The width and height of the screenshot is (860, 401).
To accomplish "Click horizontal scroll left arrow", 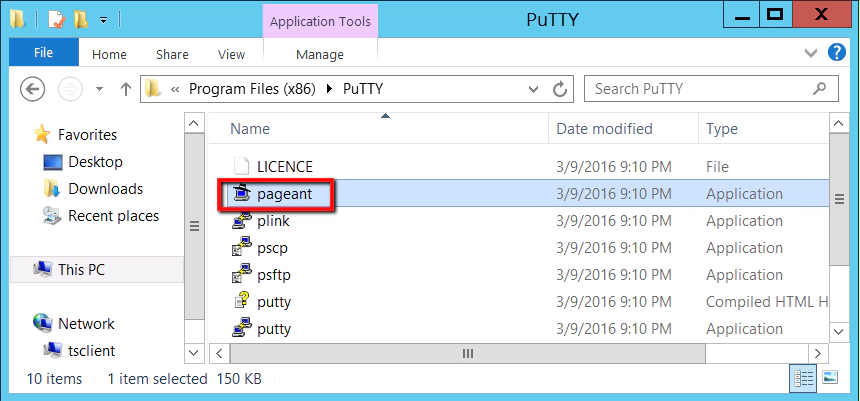I will click(219, 353).
